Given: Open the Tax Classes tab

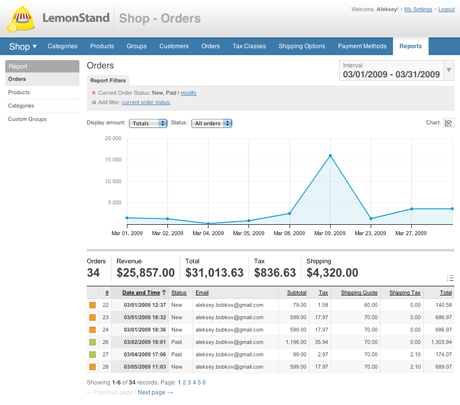Looking at the screenshot, I should click(x=249, y=46).
